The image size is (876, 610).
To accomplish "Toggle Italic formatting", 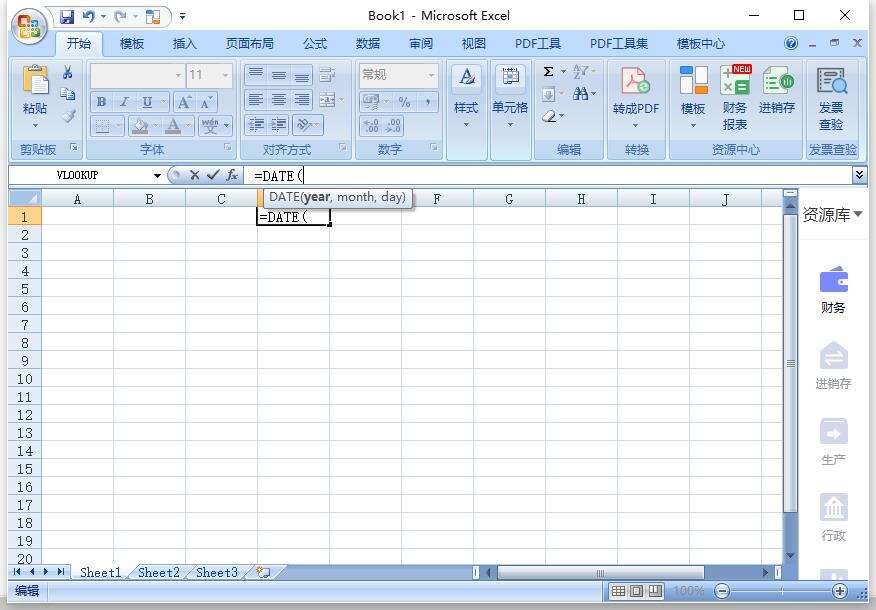I will [124, 102].
